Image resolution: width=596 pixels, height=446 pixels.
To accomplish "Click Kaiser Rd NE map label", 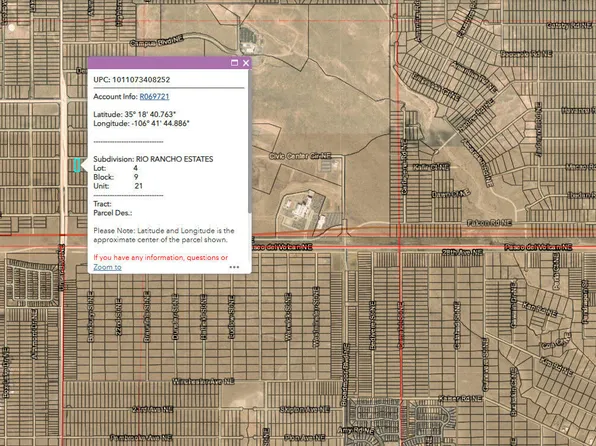I will pos(460,398).
